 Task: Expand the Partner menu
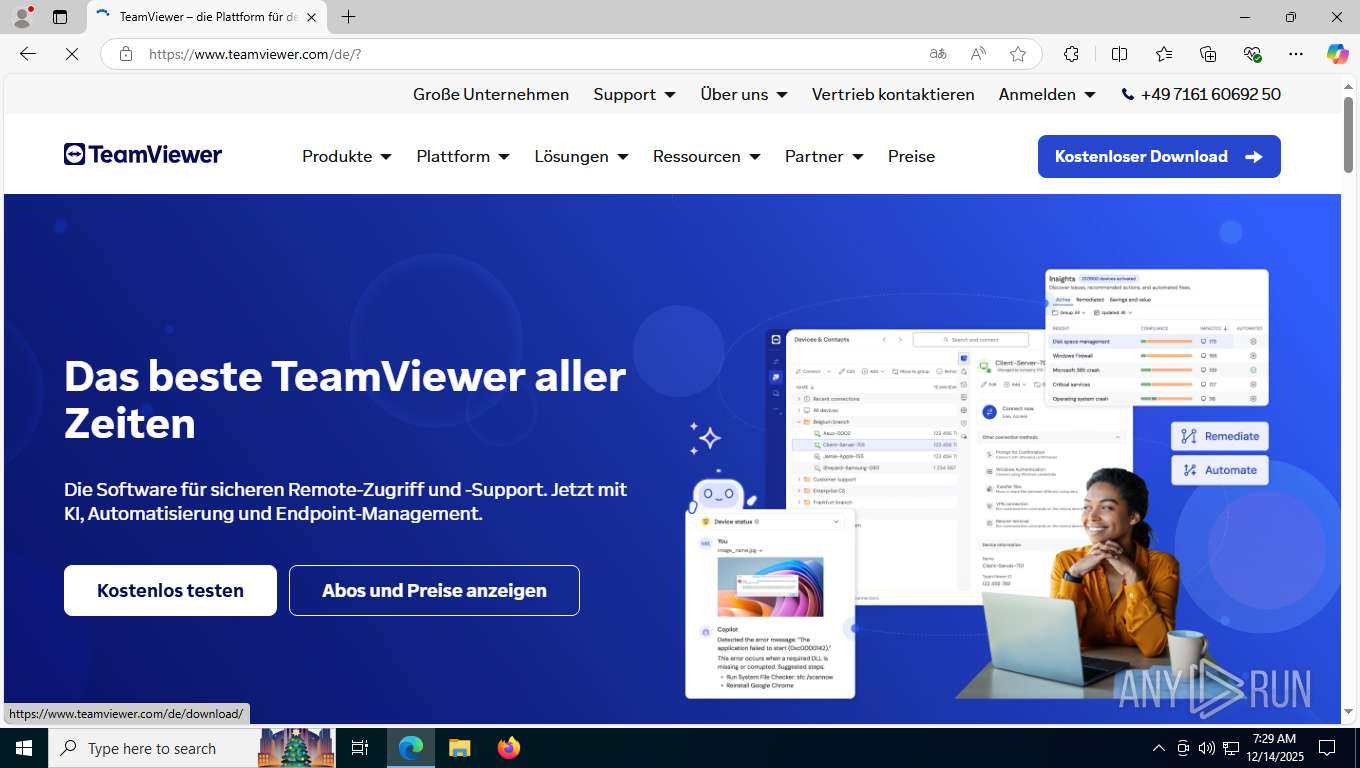824,156
